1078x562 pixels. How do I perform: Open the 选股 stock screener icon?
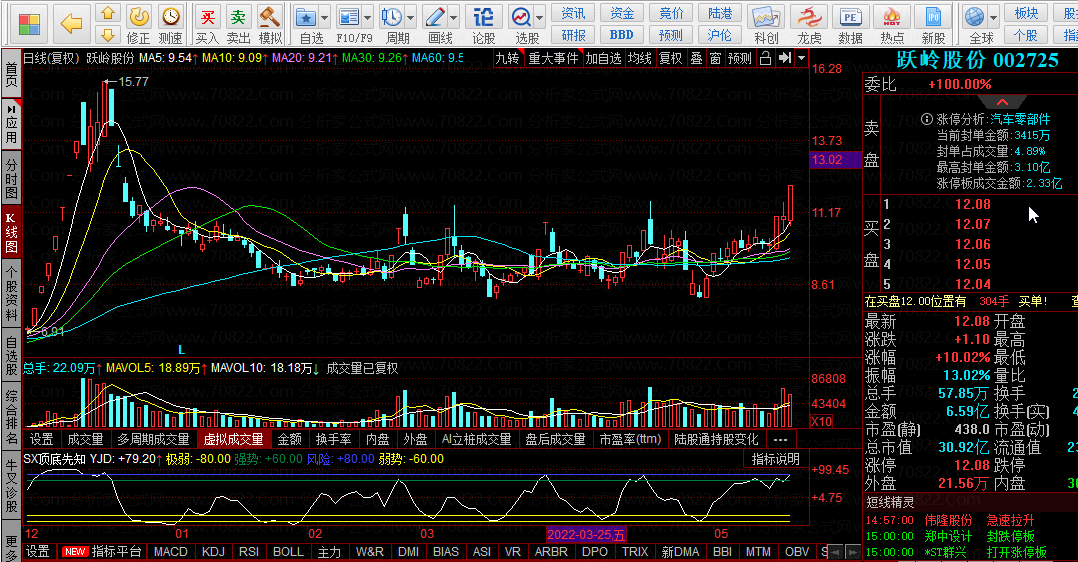521,17
